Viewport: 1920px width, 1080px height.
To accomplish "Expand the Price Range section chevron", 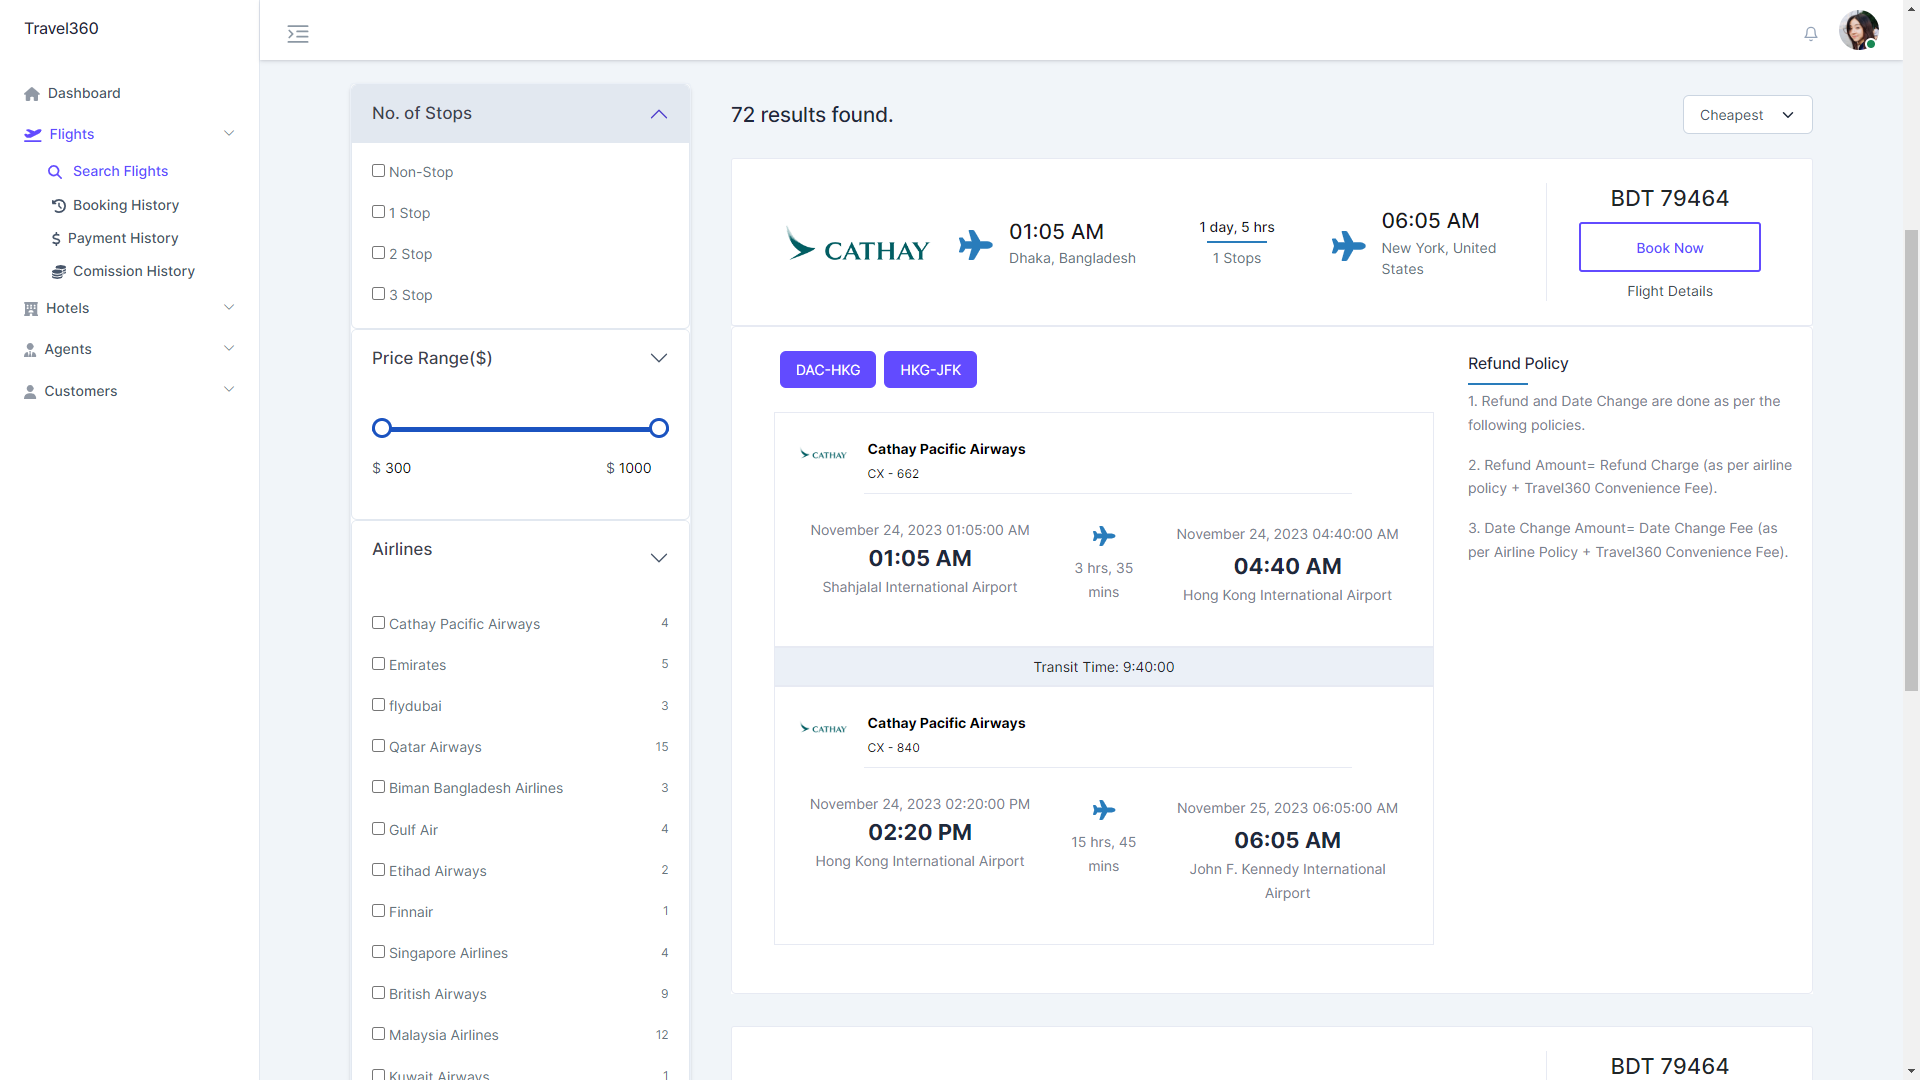I will click(658, 358).
